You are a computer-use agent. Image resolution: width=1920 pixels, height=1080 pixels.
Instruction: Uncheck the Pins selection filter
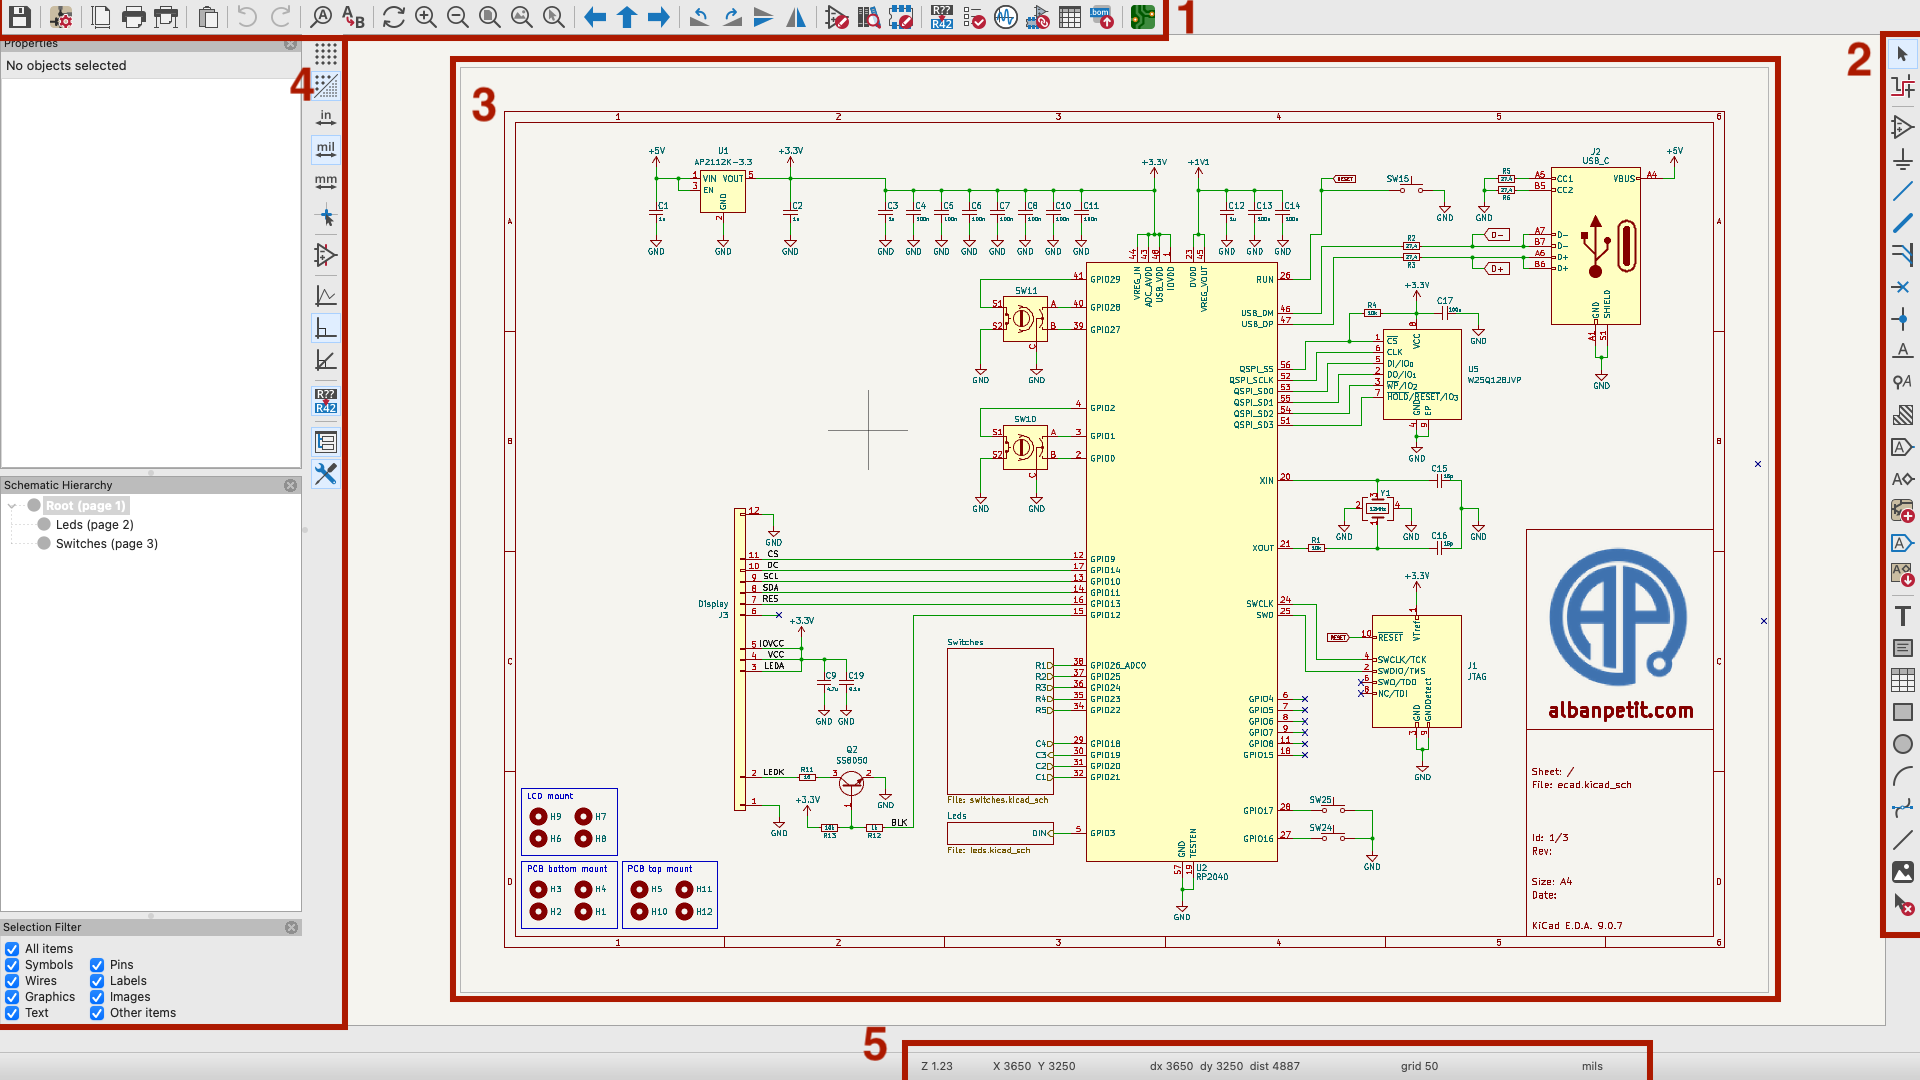pos(97,965)
